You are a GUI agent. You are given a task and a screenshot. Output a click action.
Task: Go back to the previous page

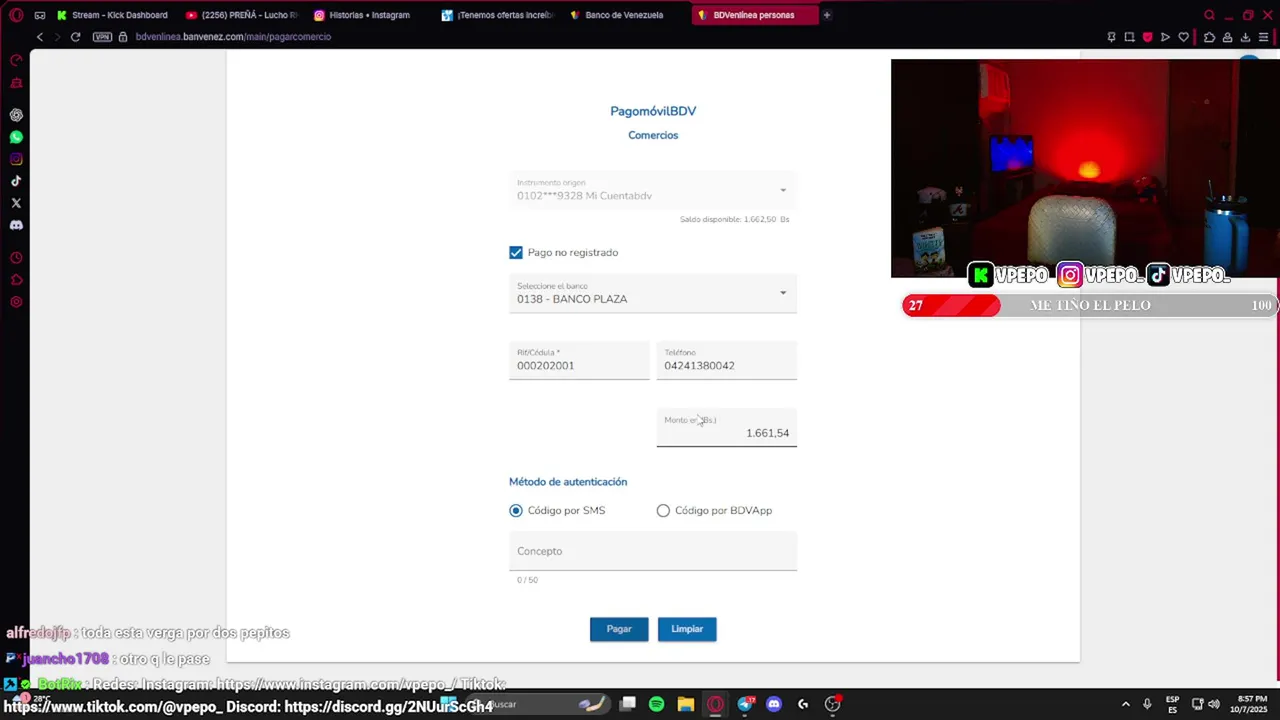click(x=40, y=37)
